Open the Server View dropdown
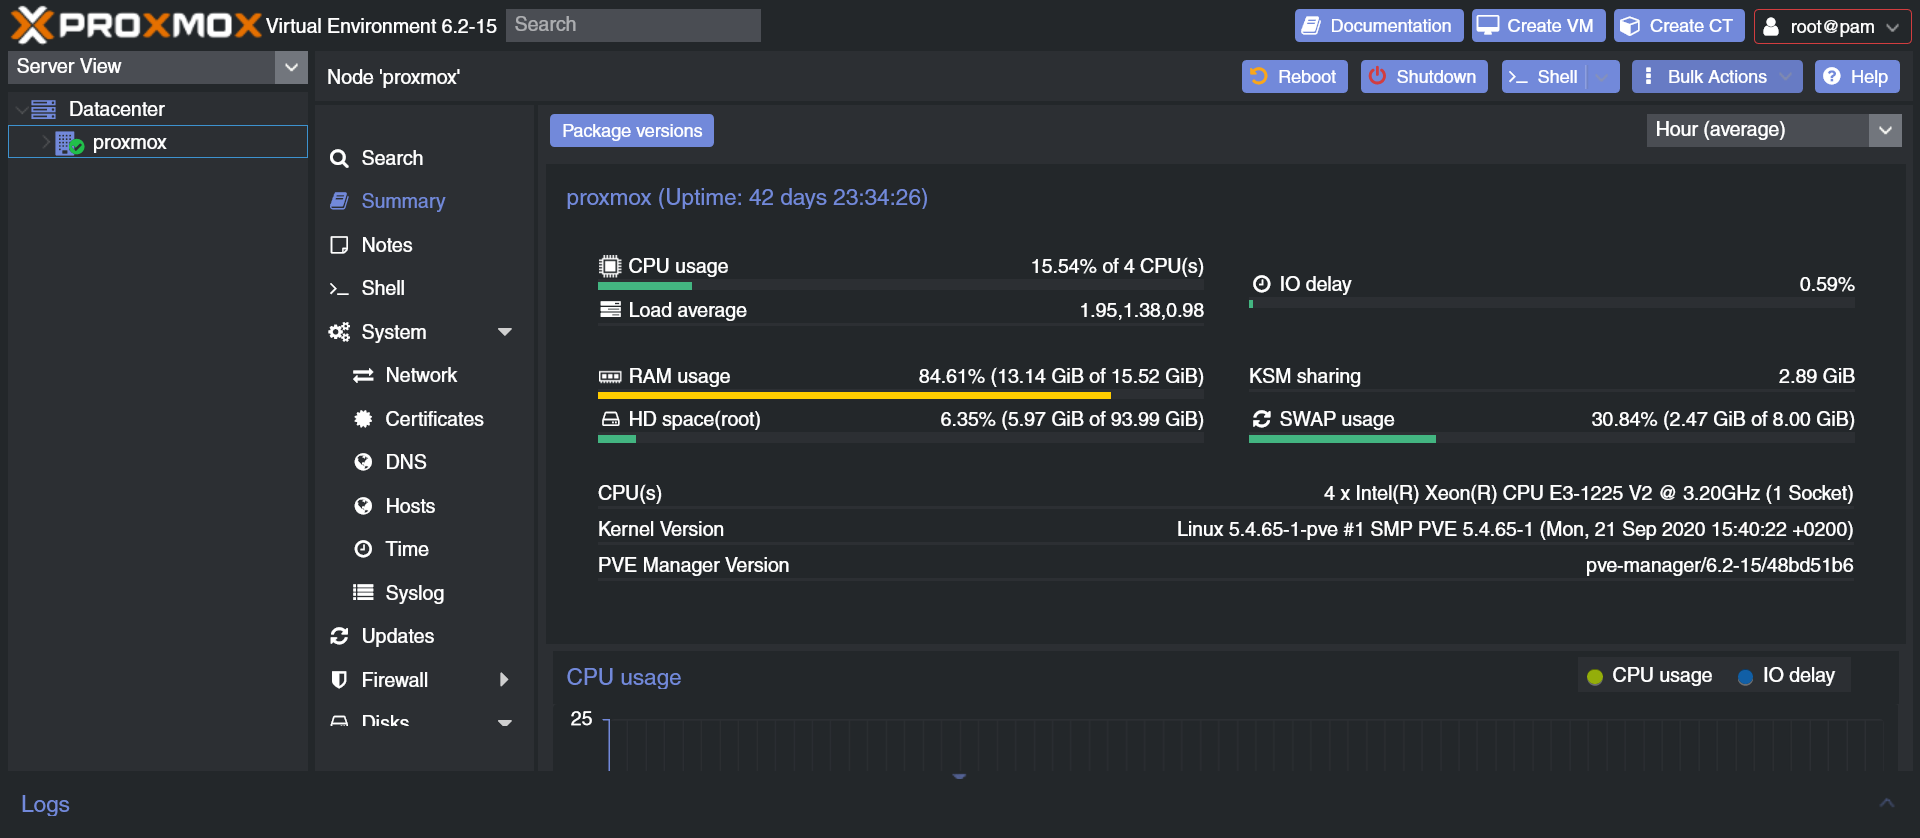Viewport: 1920px width, 838px height. pos(291,67)
